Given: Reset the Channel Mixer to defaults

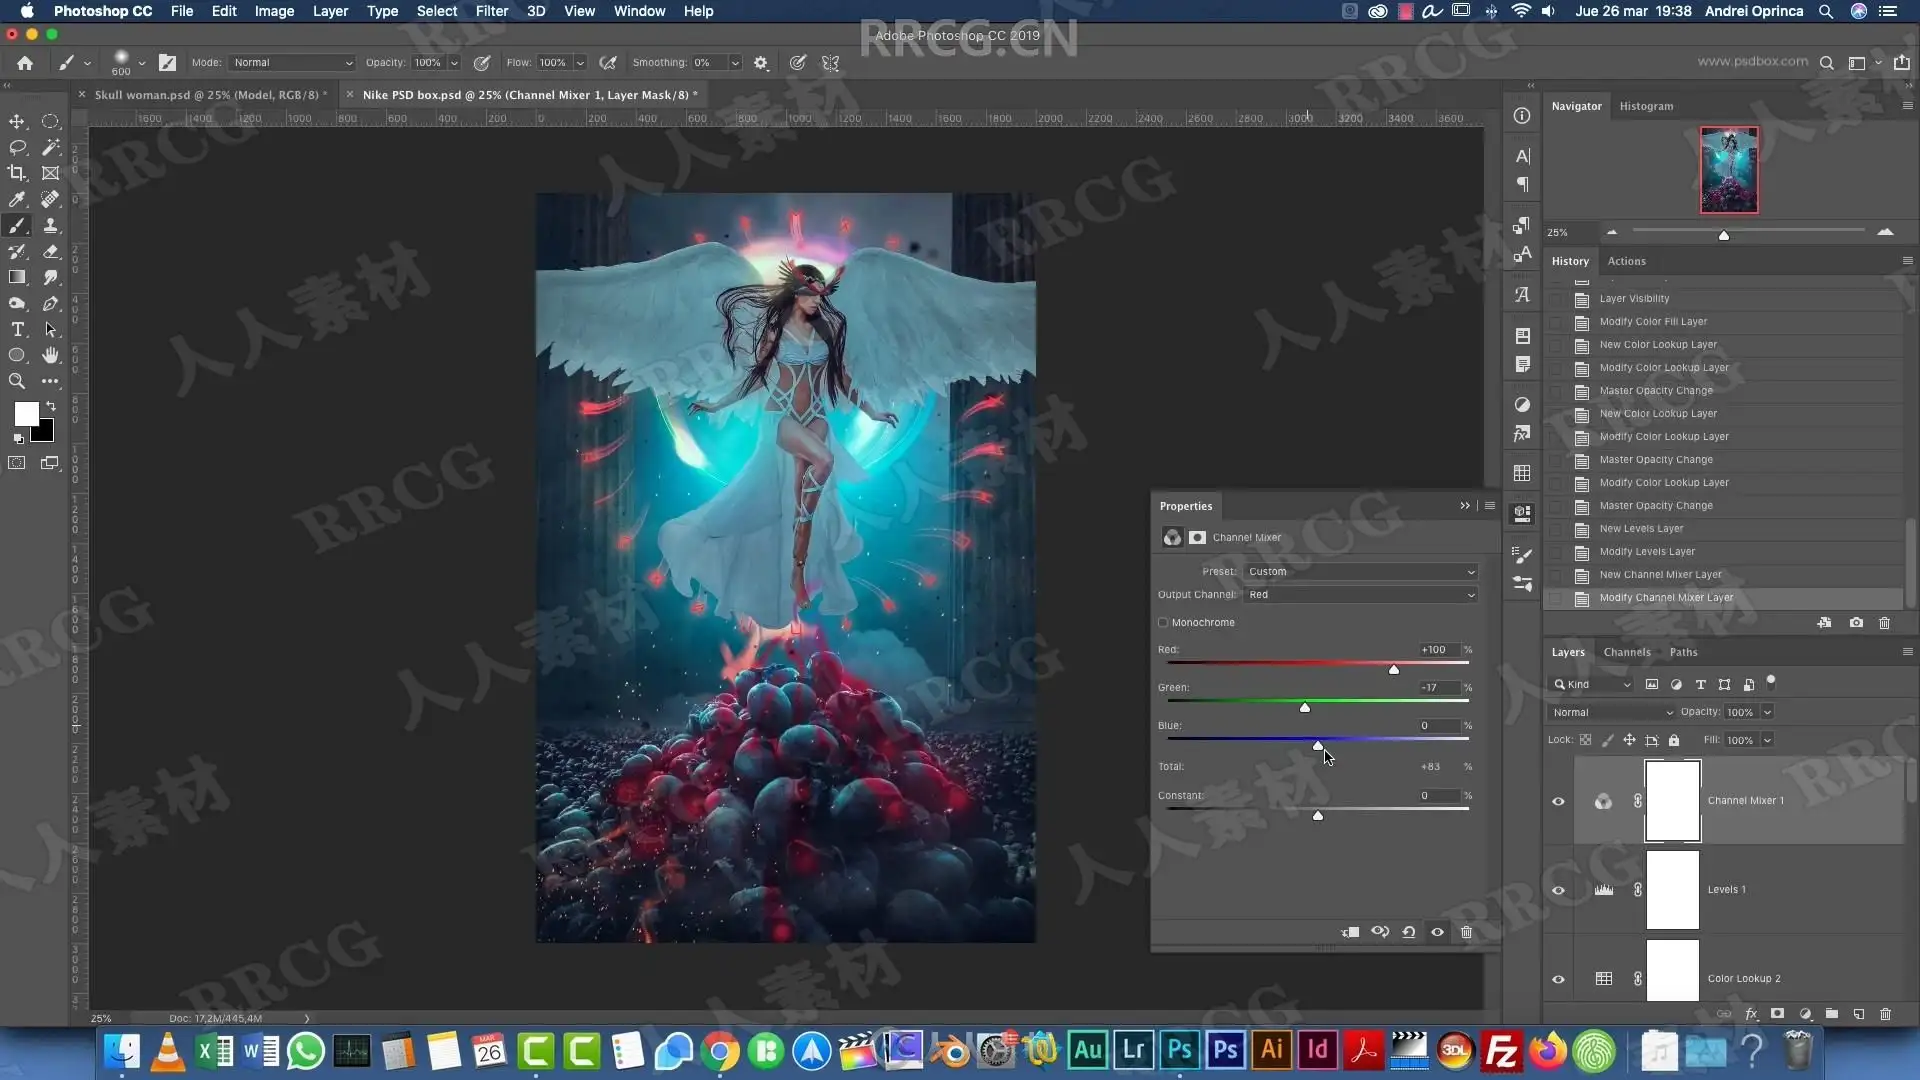Looking at the screenshot, I should [x=1408, y=932].
